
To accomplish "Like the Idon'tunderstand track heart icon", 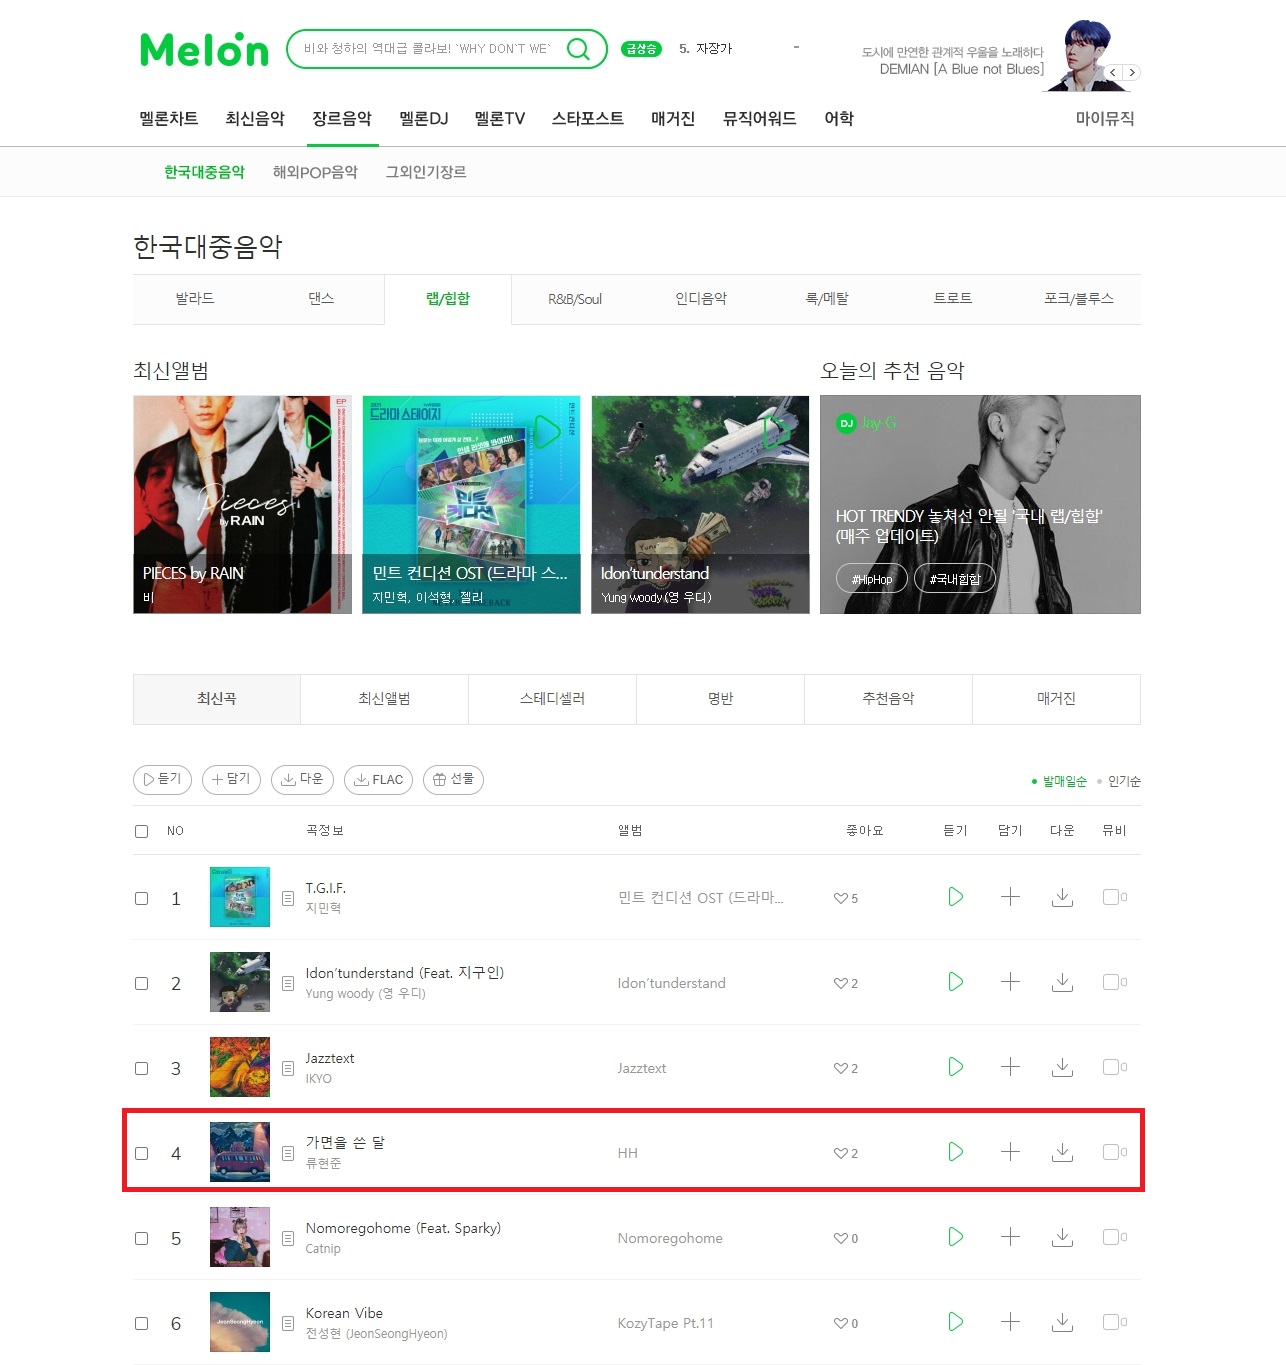I will [x=840, y=983].
